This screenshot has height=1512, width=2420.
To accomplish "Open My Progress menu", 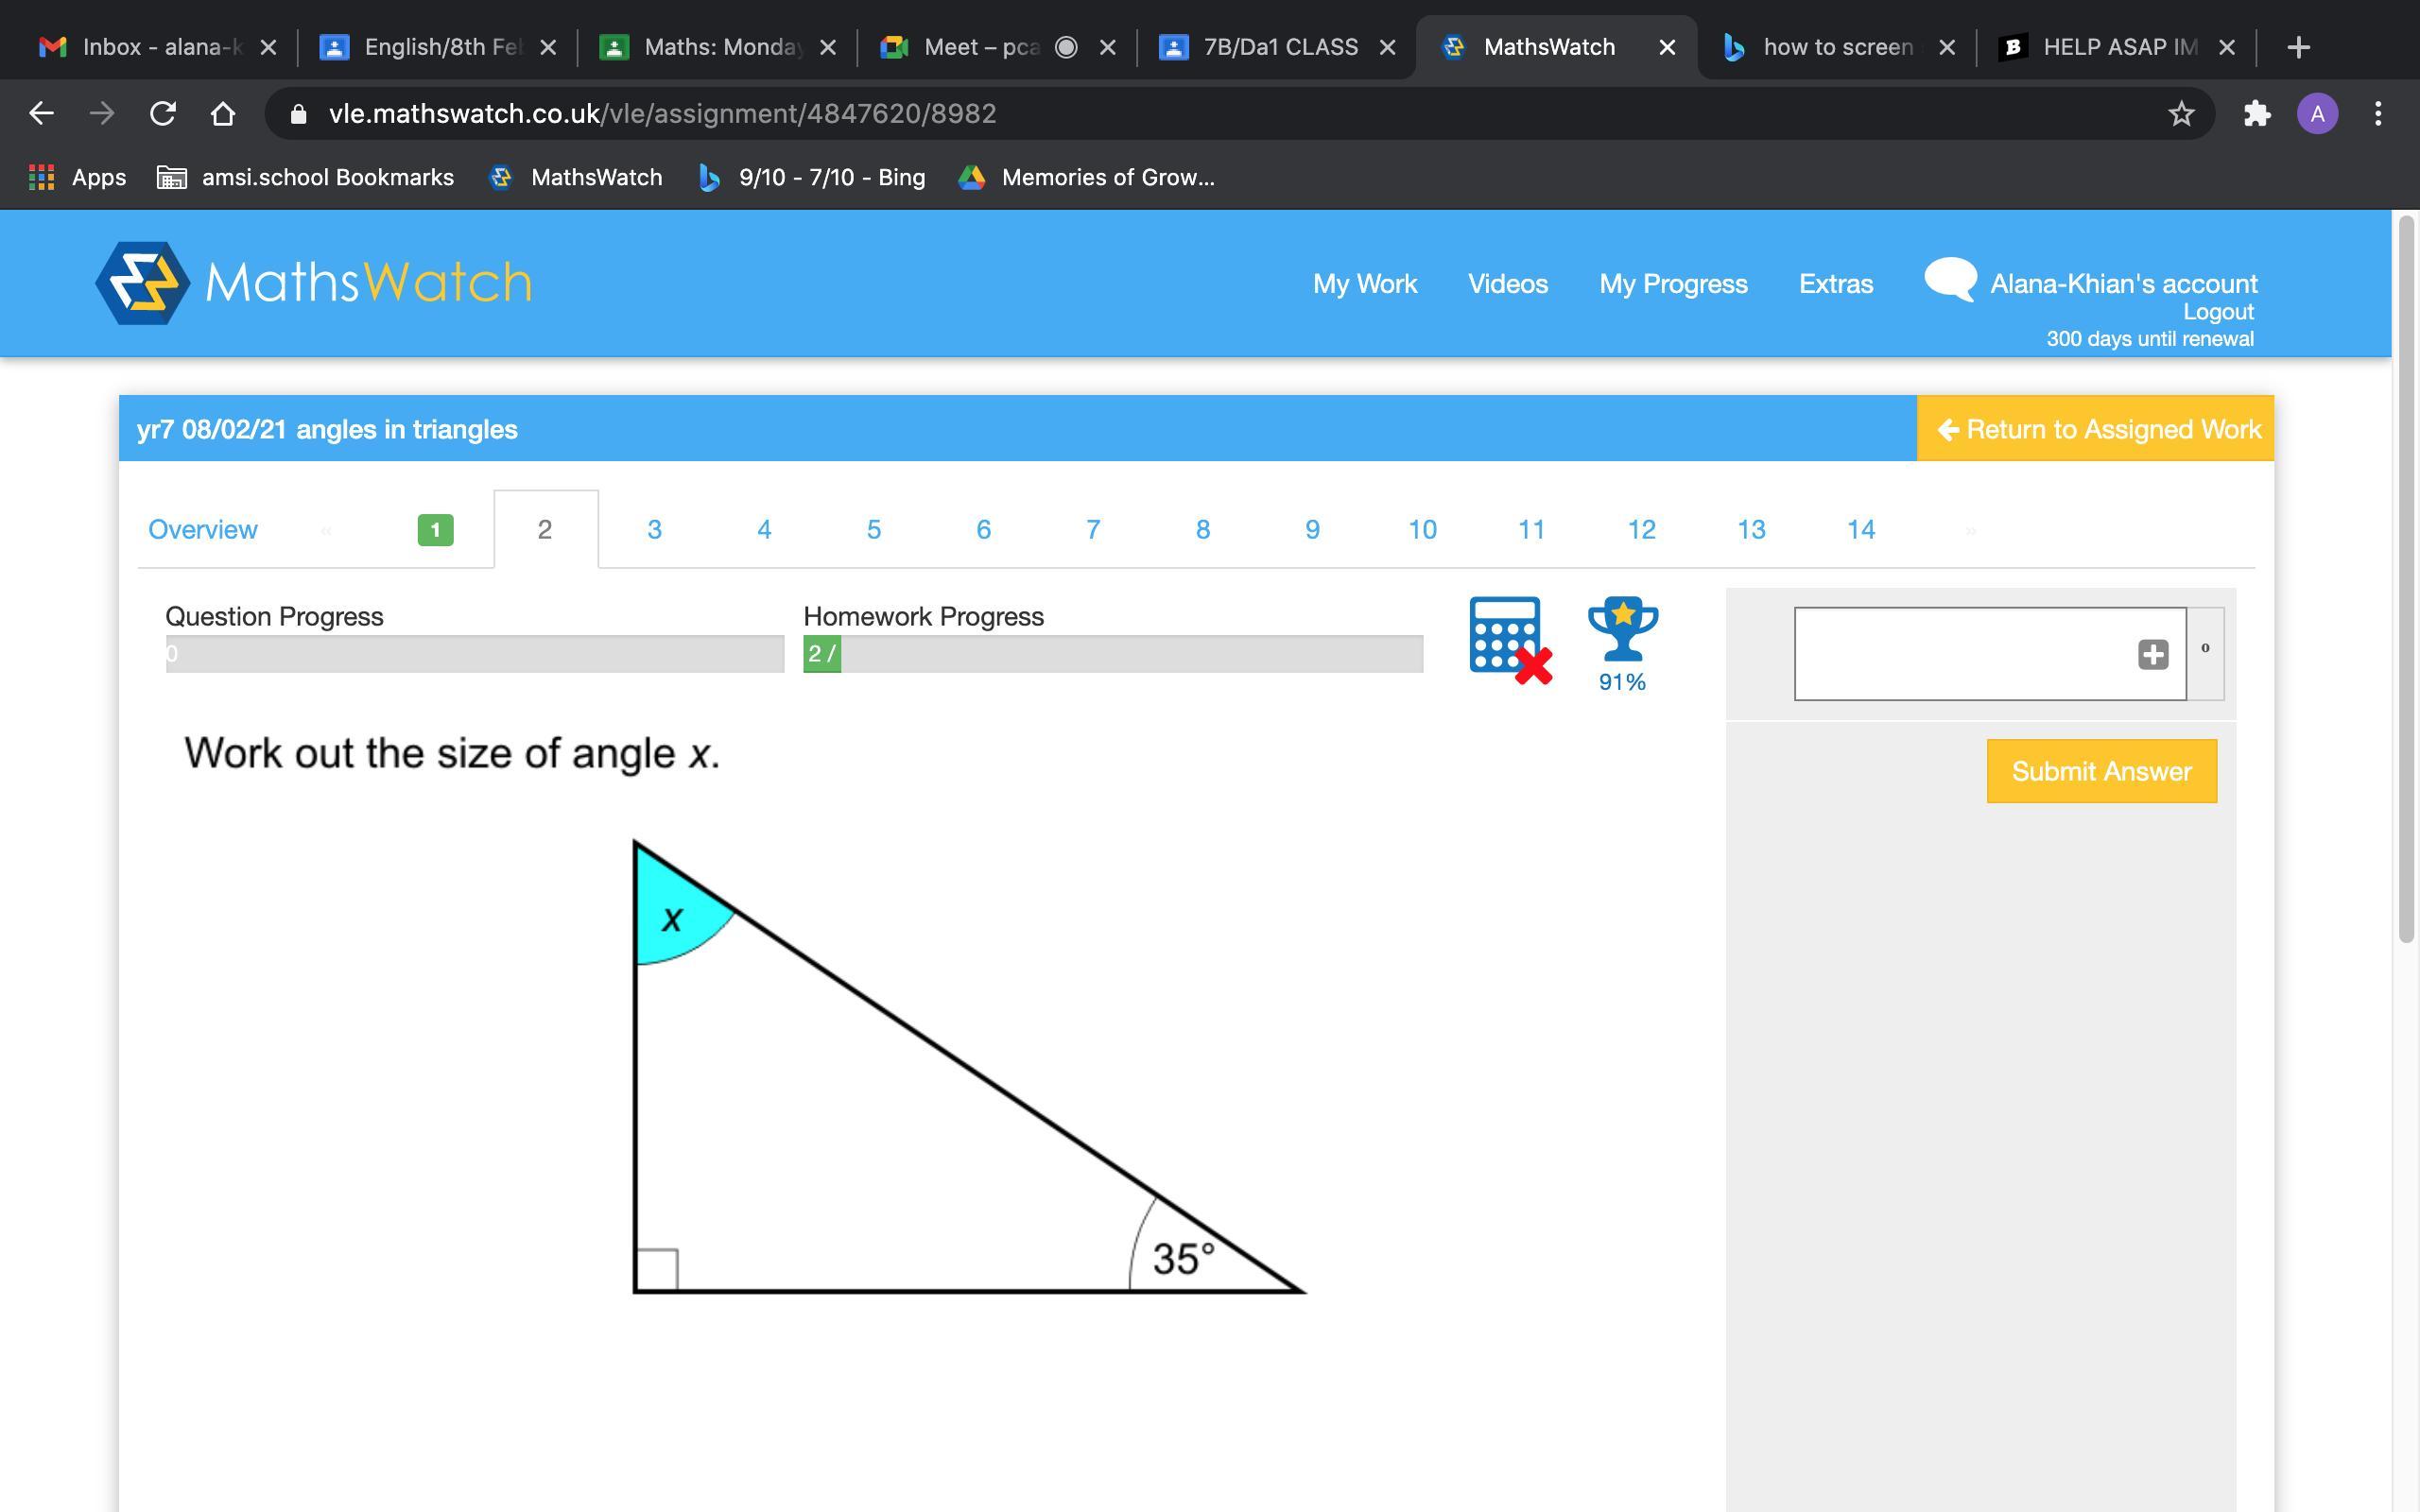I will pos(1673,284).
